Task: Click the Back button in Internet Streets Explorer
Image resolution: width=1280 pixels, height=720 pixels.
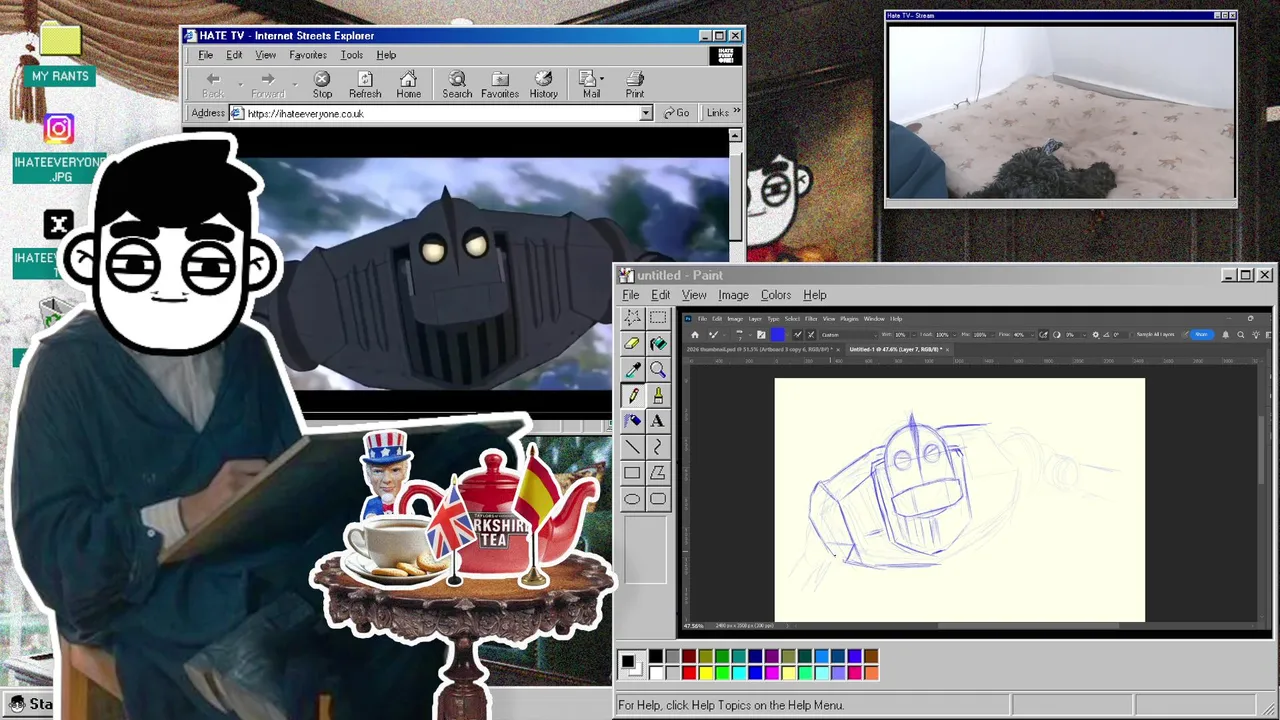Action: (213, 85)
